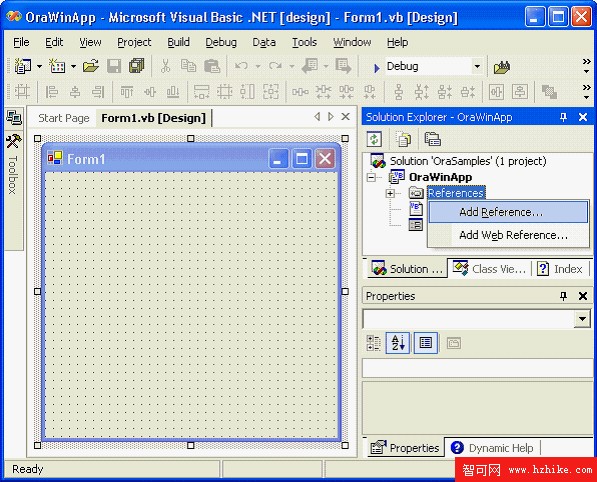Image resolution: width=597 pixels, height=482 pixels.
Task: Open the Dynamic Help tab
Action: [492, 448]
